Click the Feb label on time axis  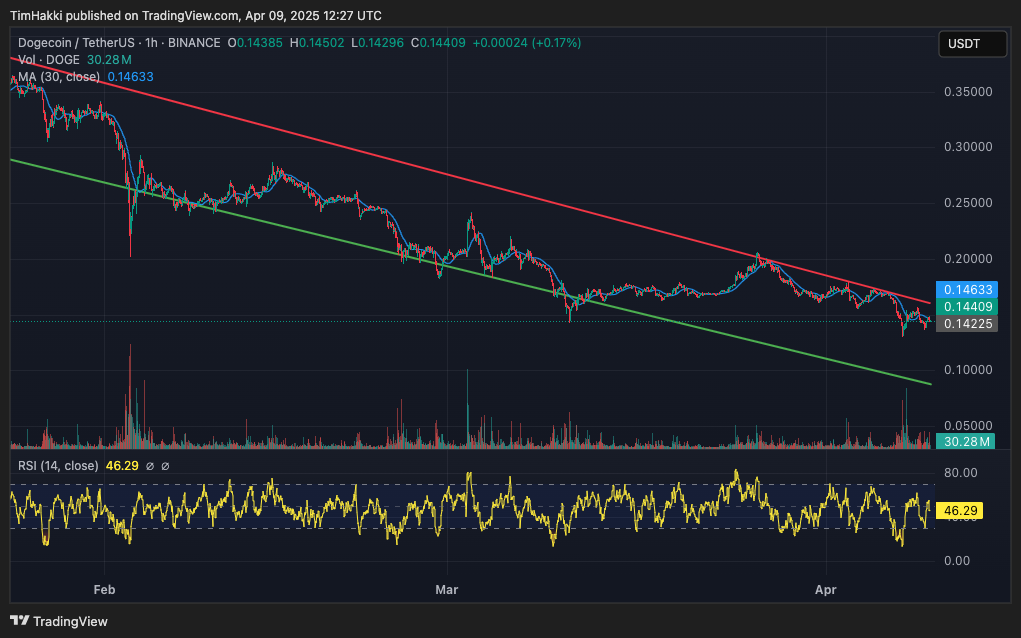click(x=104, y=590)
